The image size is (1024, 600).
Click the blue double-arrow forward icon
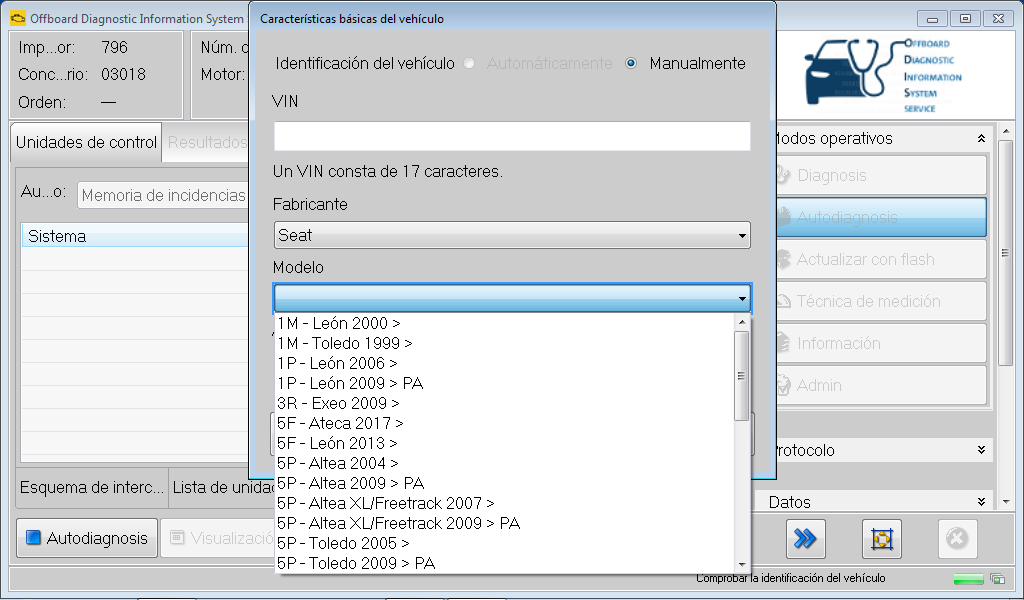pyautogui.click(x=805, y=539)
